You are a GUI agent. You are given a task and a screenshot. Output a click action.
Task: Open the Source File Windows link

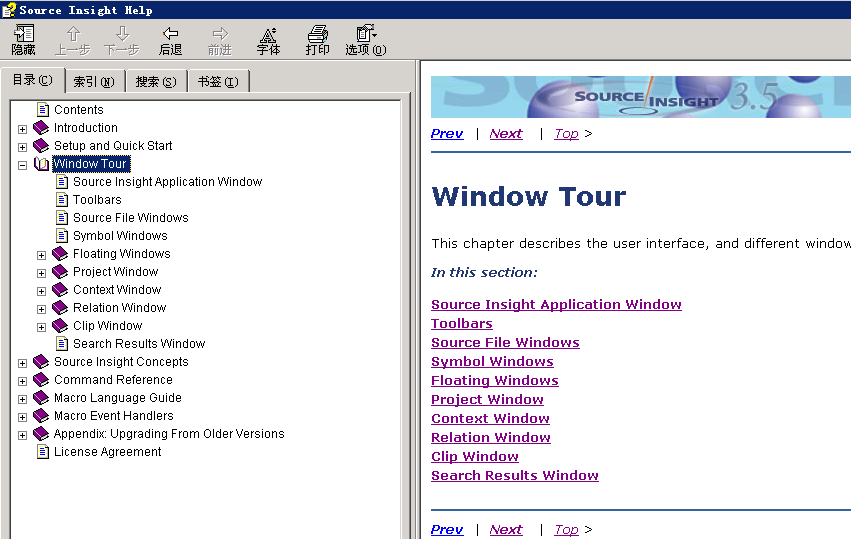tap(505, 343)
